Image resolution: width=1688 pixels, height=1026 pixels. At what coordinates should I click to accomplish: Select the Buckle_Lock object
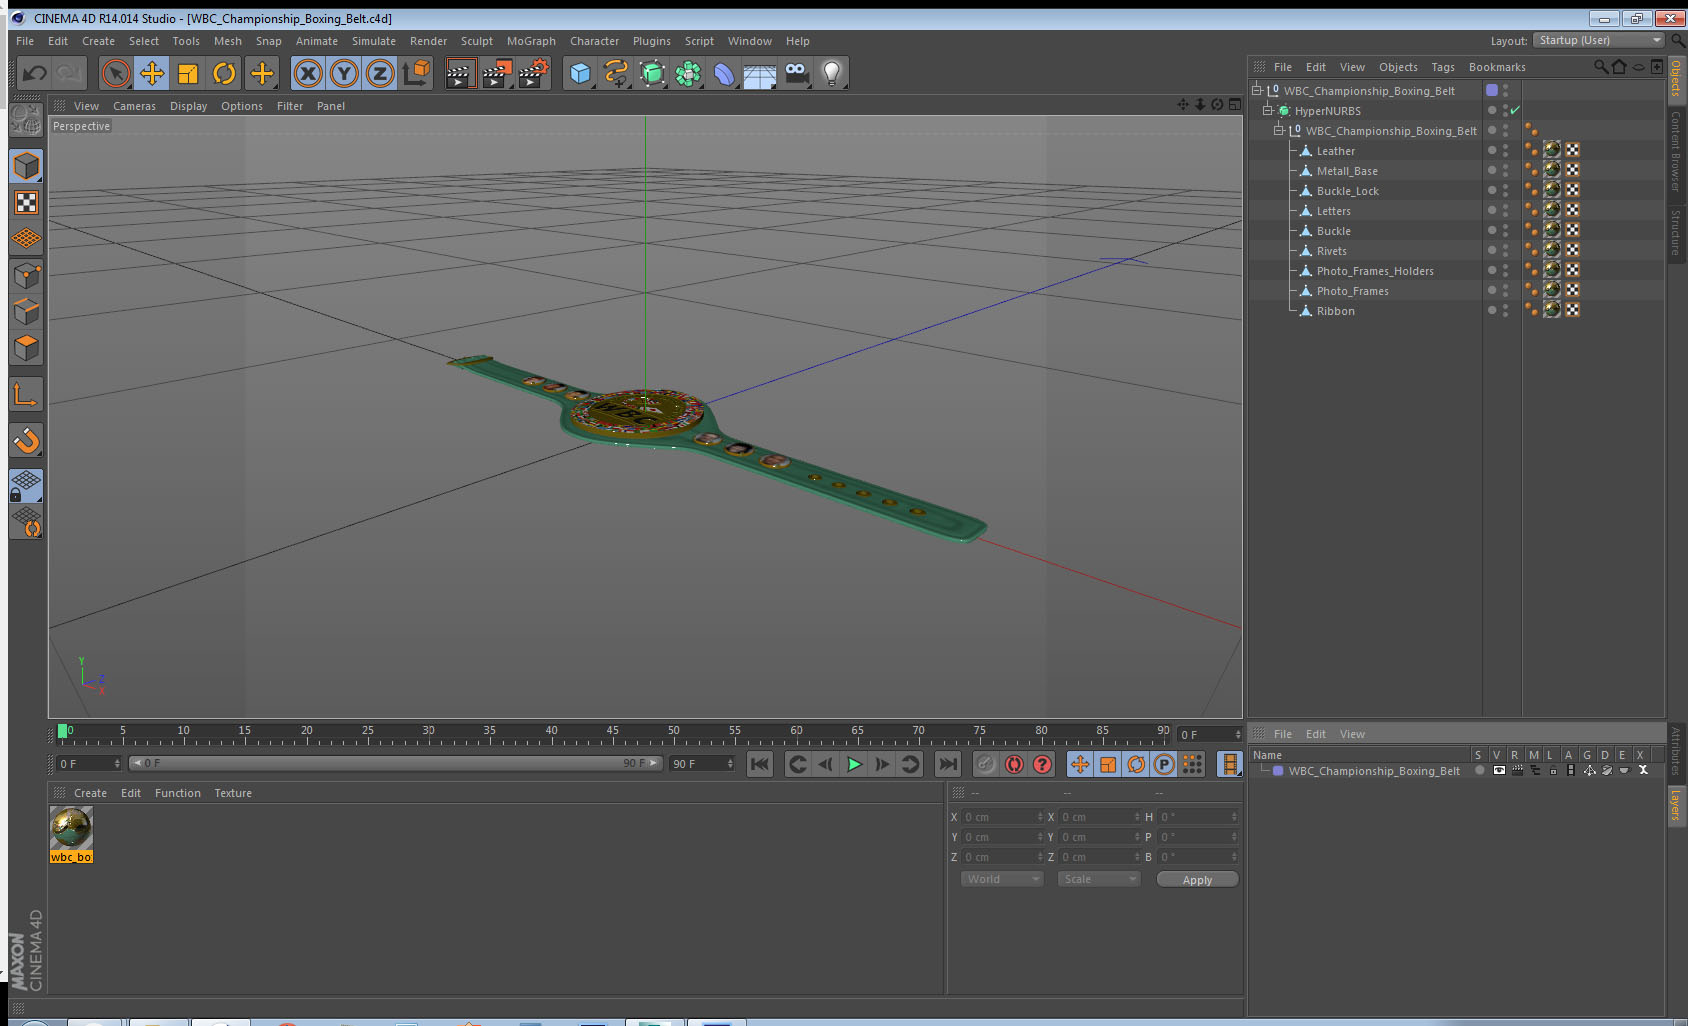coord(1347,191)
